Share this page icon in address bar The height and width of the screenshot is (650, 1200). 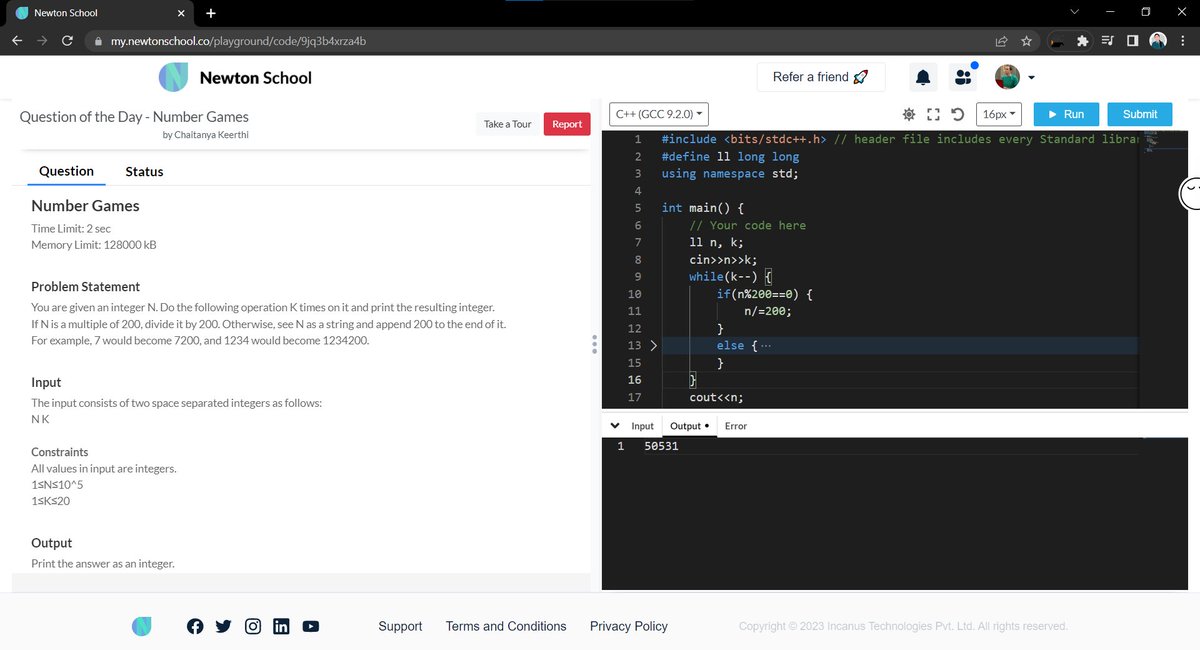click(x=1001, y=41)
